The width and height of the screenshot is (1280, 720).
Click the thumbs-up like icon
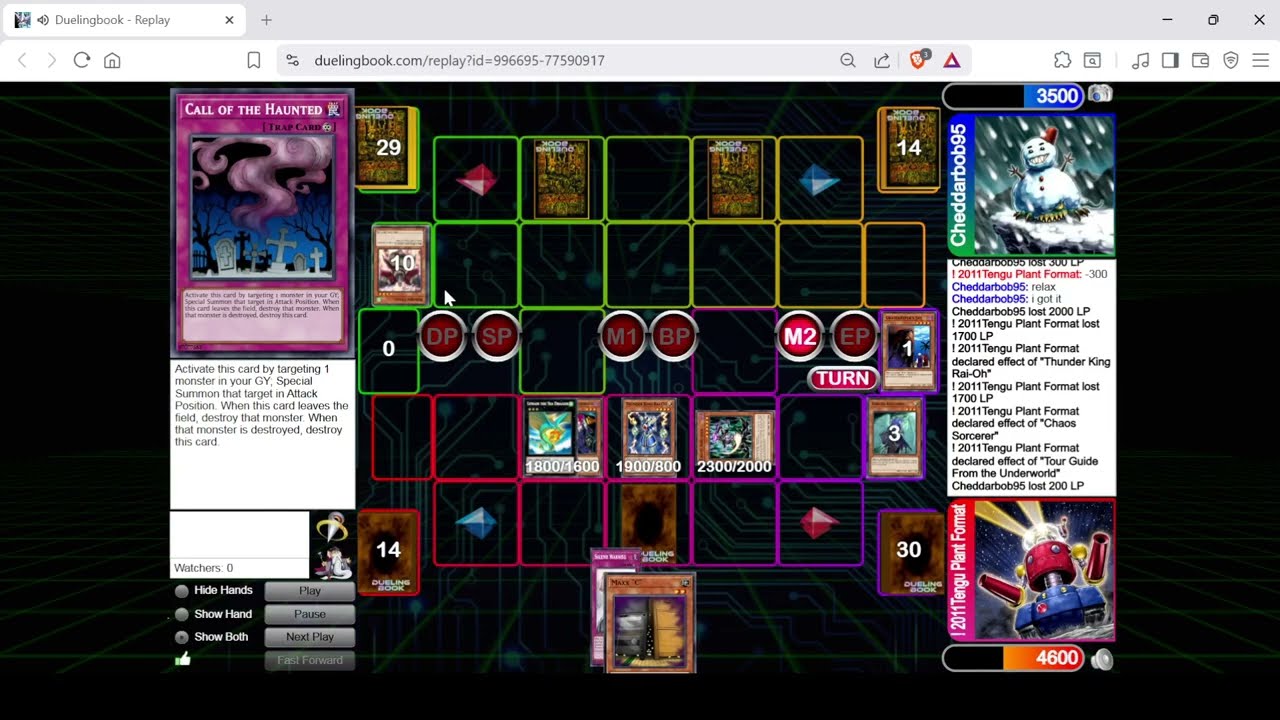(183, 659)
